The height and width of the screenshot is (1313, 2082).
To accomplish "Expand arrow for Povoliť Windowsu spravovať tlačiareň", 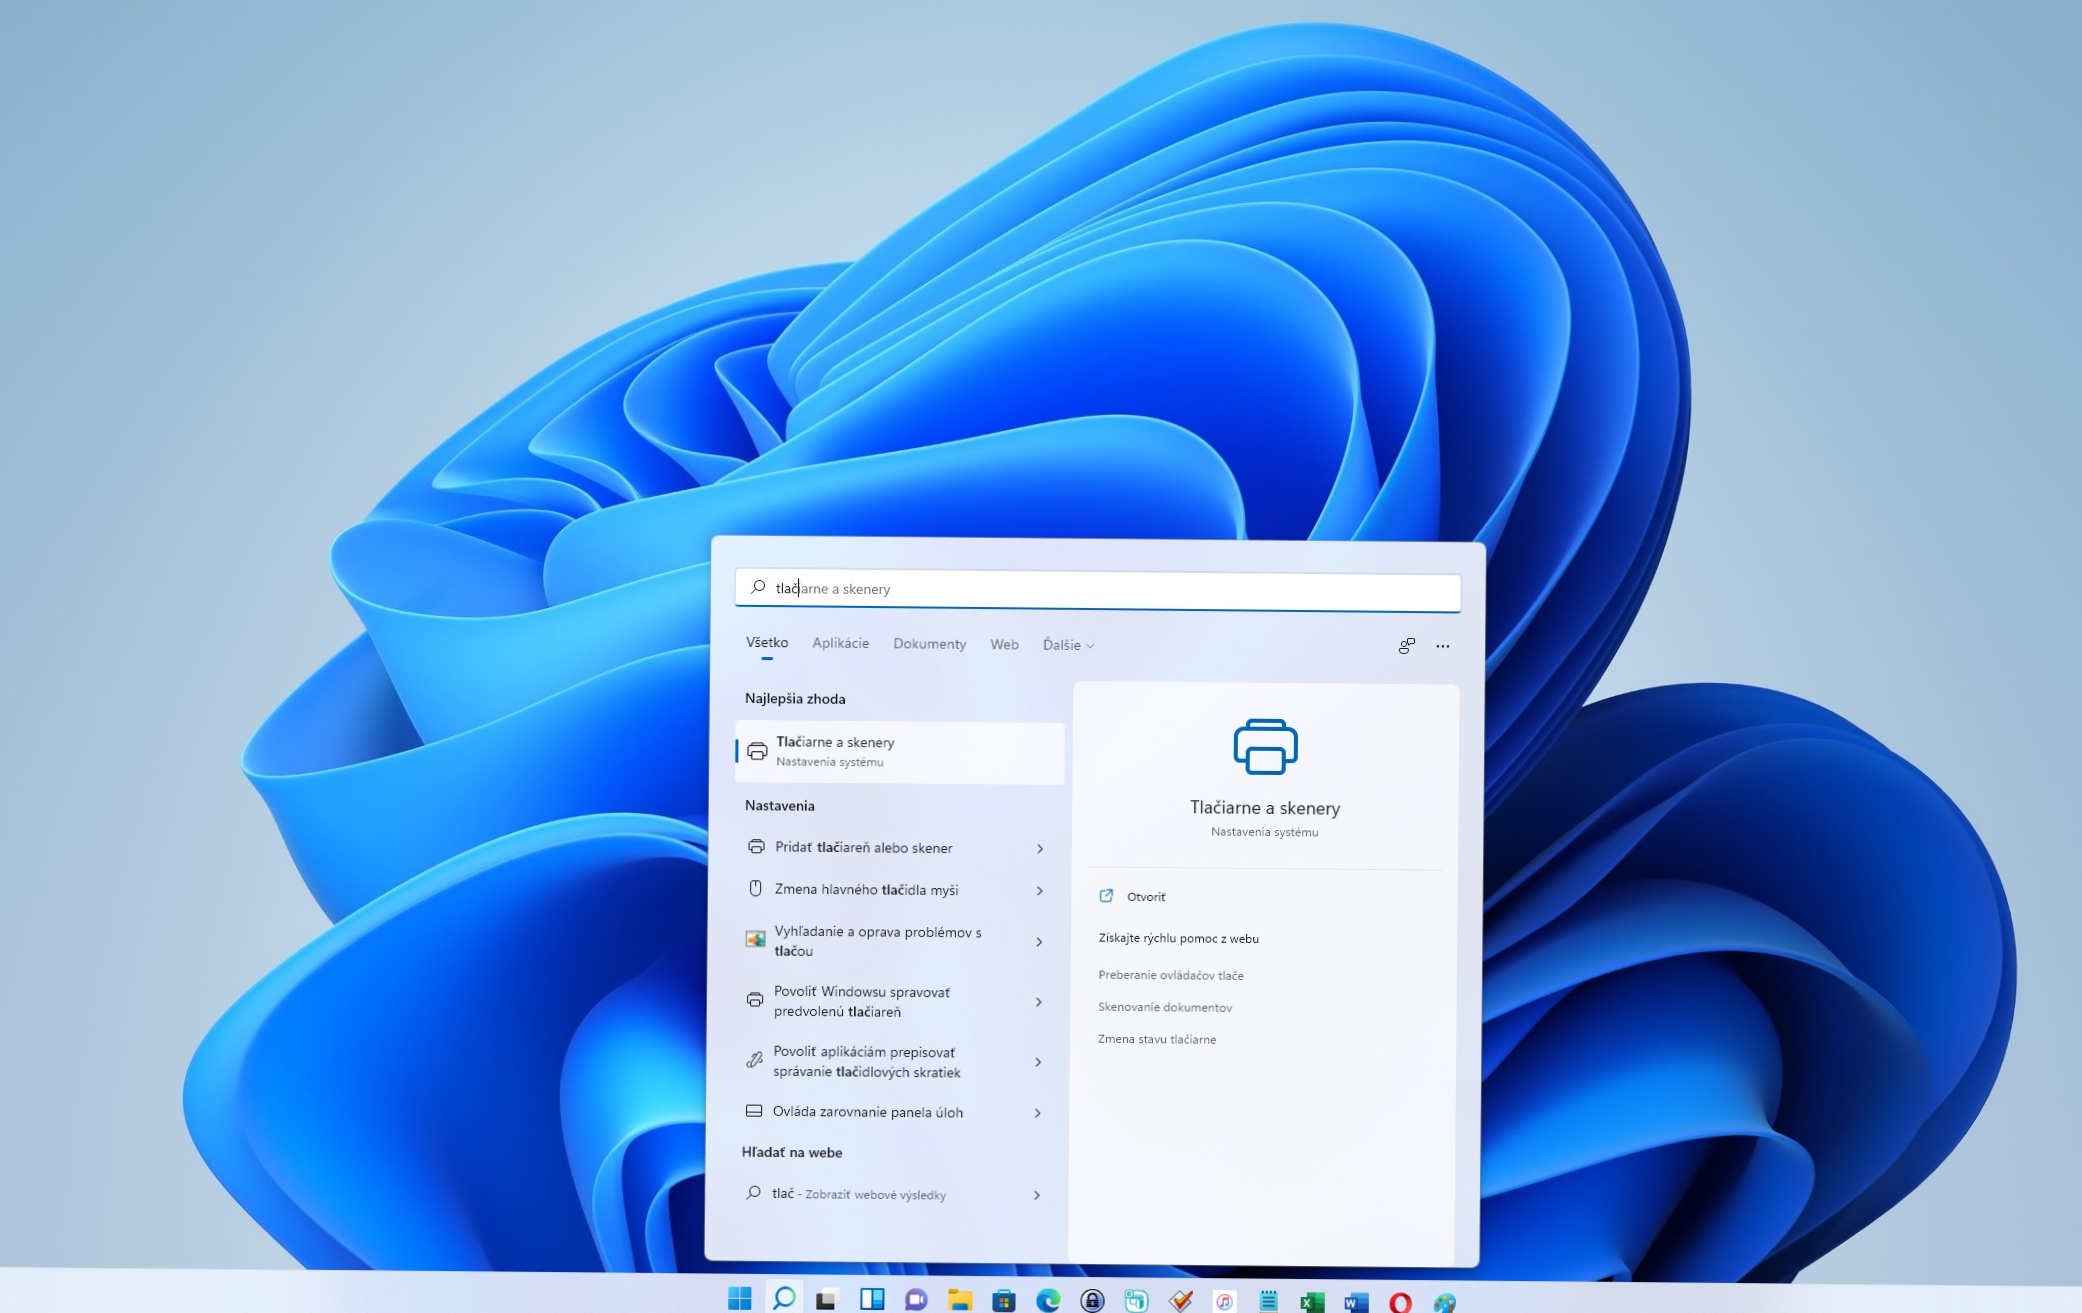I will coord(1039,1002).
